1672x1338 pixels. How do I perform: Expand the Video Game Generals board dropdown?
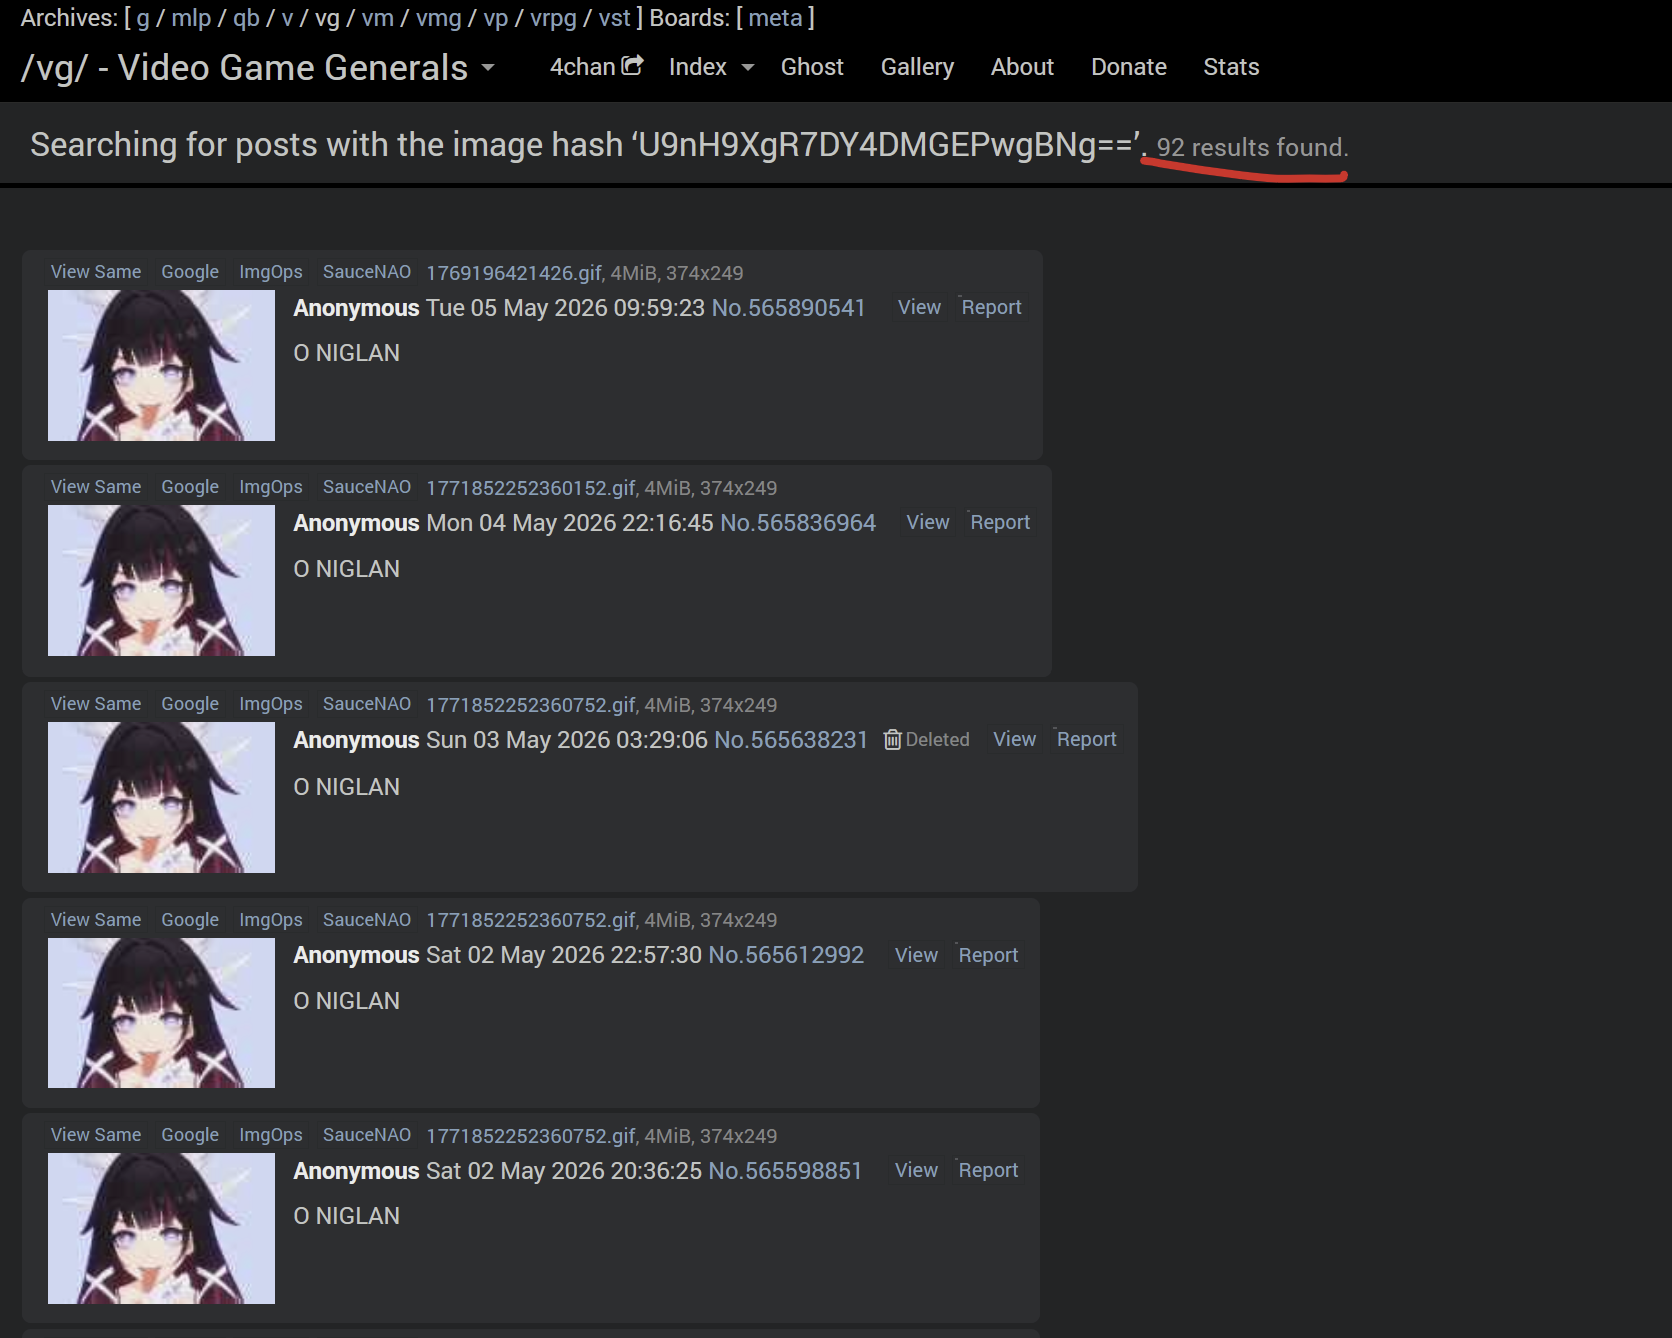488,68
